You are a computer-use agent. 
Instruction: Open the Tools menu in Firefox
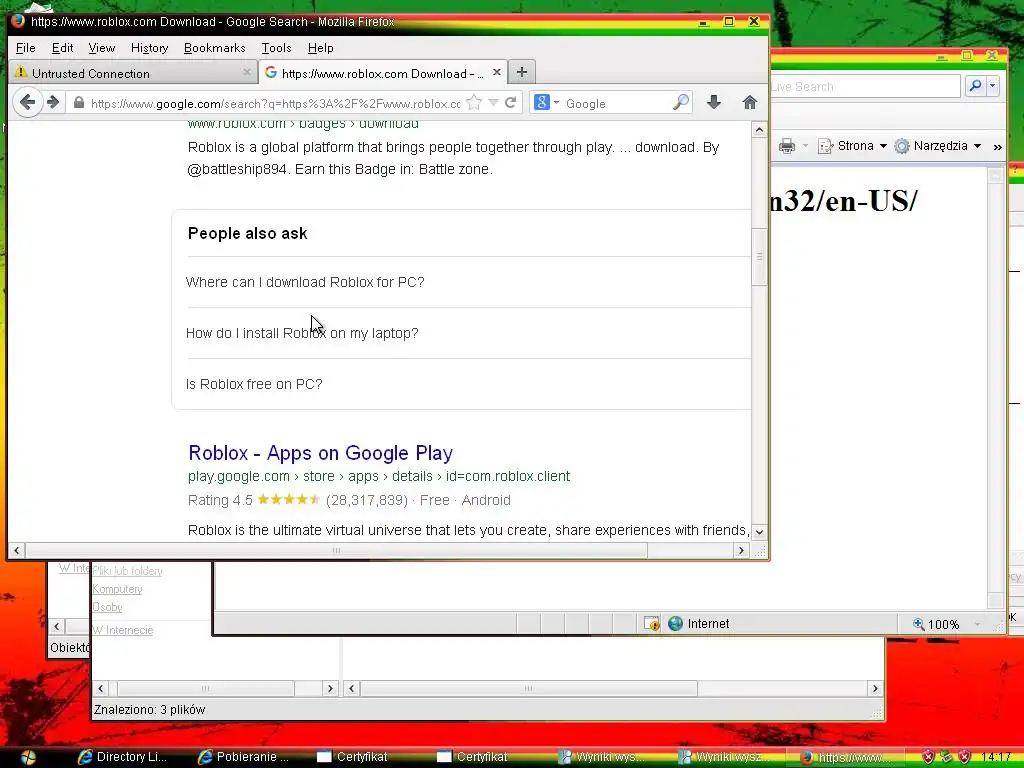click(276, 48)
